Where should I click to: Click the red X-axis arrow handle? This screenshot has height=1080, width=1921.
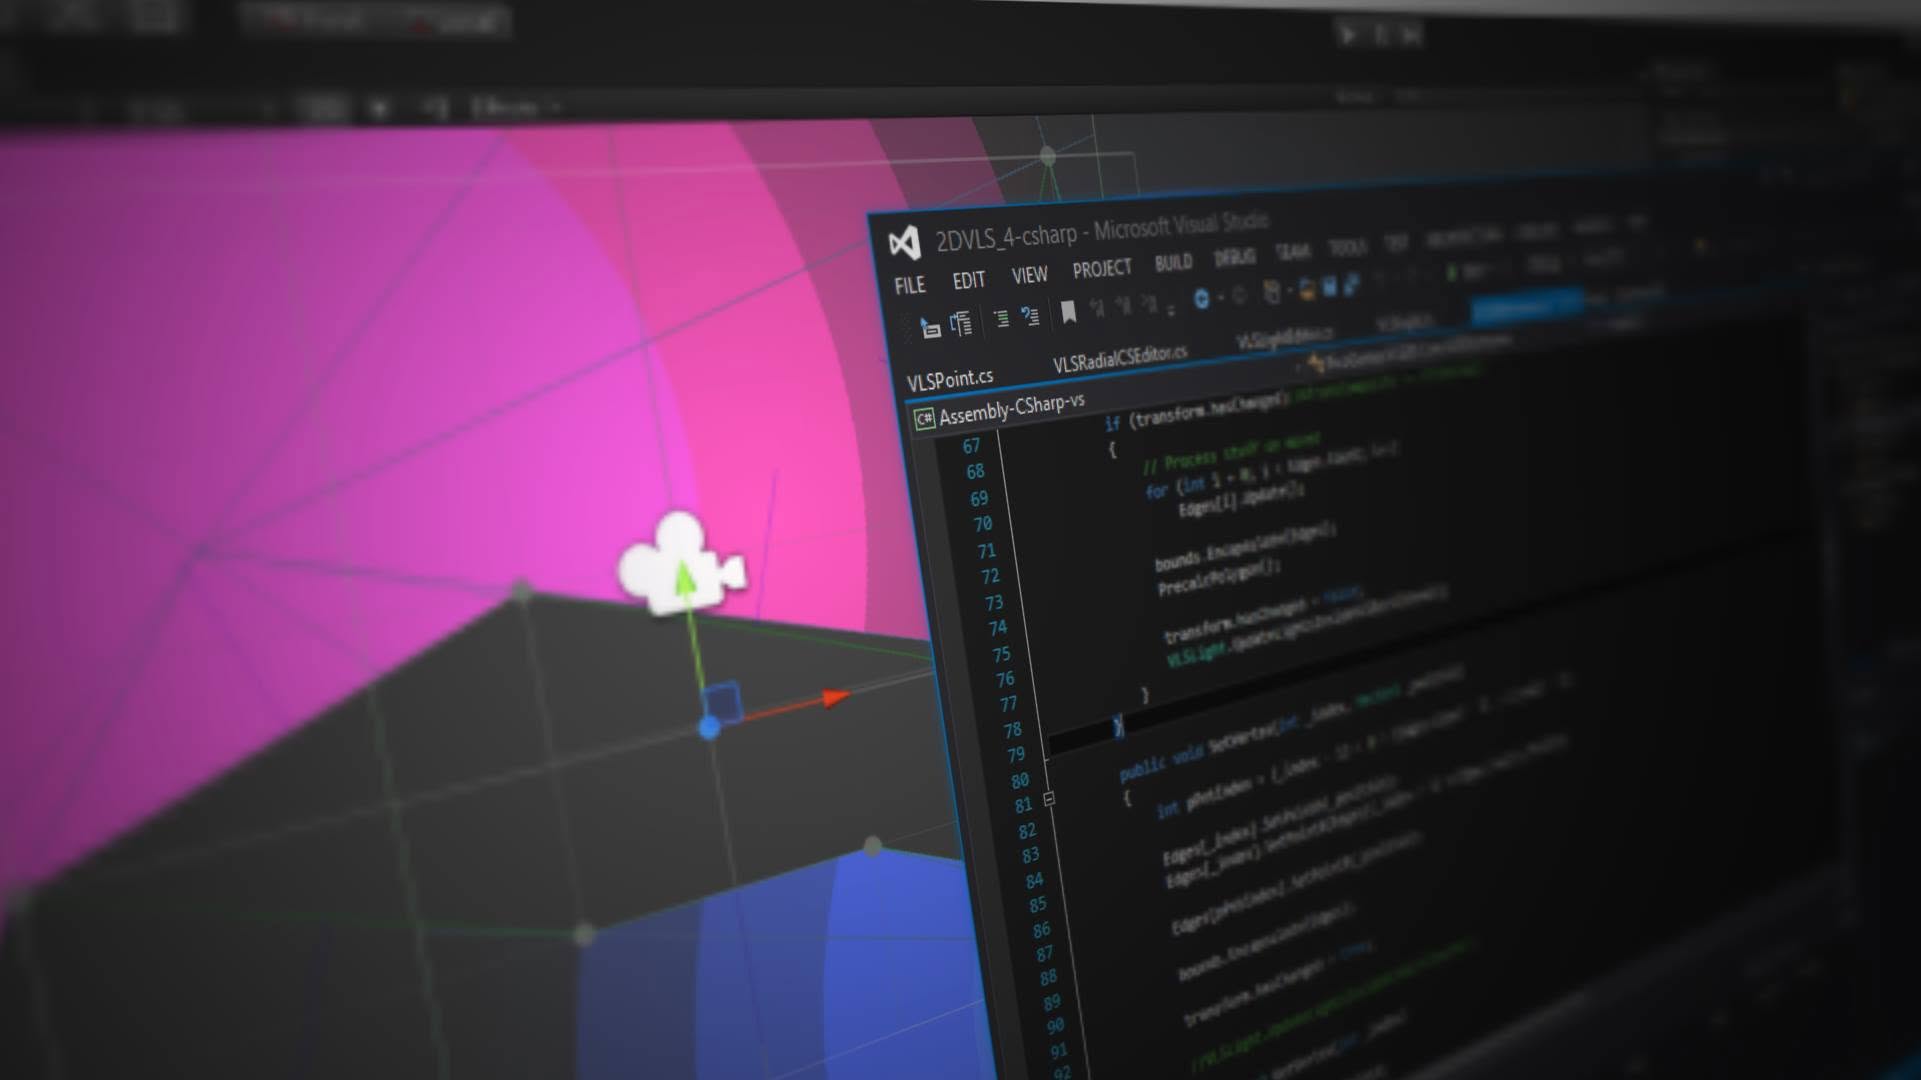click(x=835, y=697)
